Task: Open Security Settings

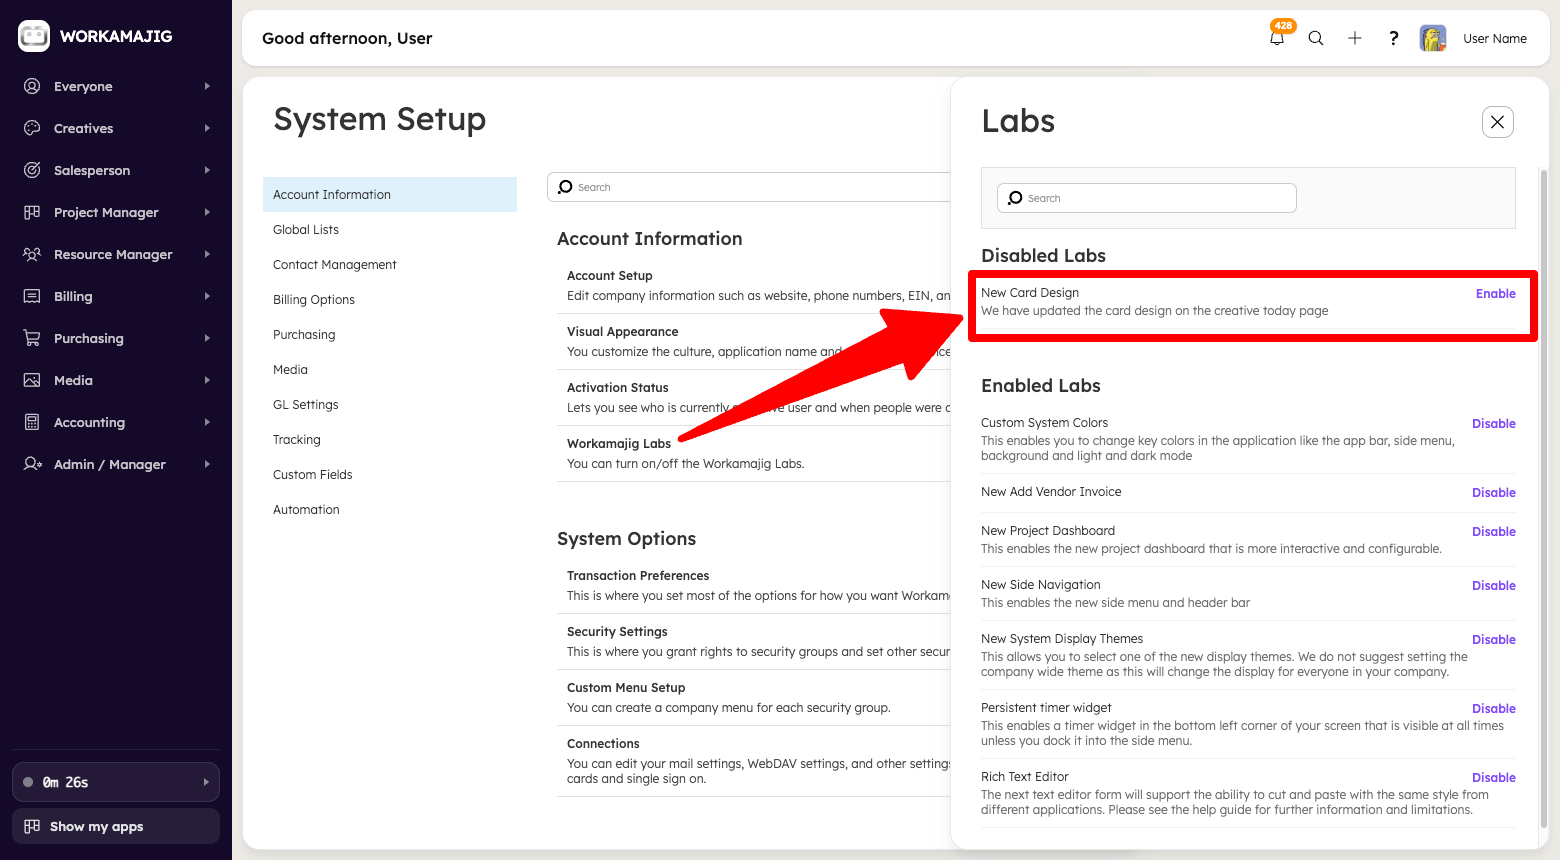Action: coord(617,631)
